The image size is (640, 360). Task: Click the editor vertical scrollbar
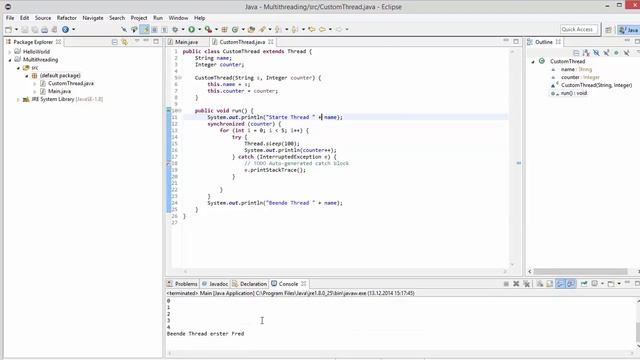tap(512, 158)
